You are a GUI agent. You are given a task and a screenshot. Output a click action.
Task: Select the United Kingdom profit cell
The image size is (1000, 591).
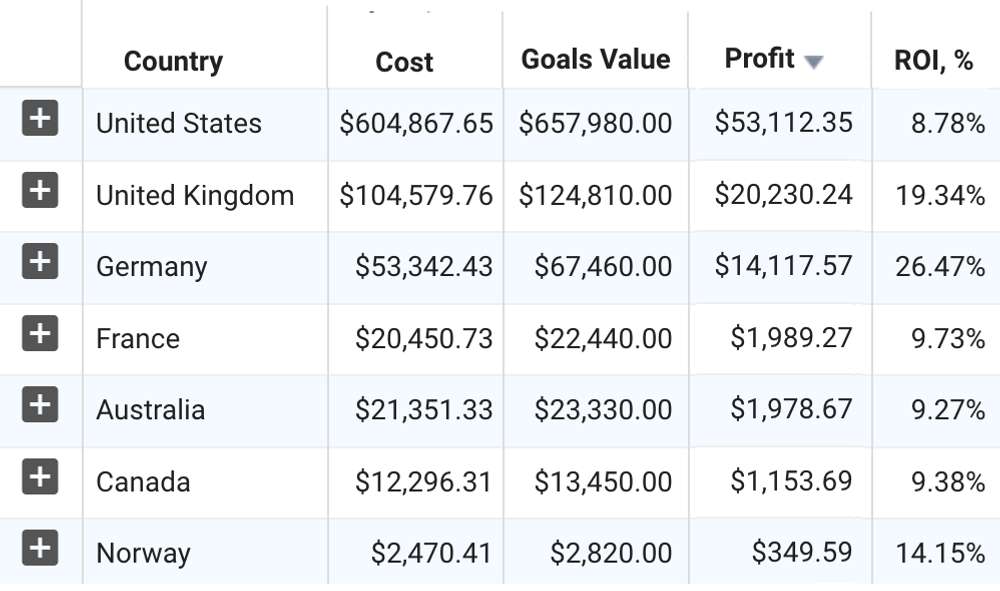(783, 195)
